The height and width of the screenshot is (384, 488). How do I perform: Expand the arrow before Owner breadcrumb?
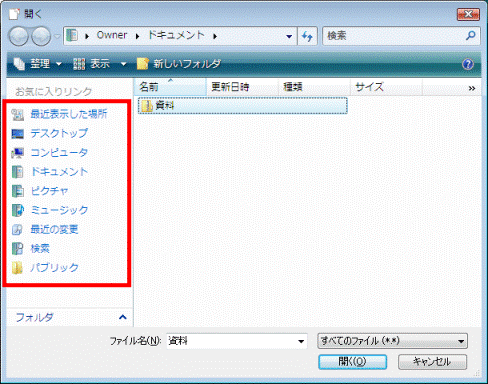click(x=87, y=36)
